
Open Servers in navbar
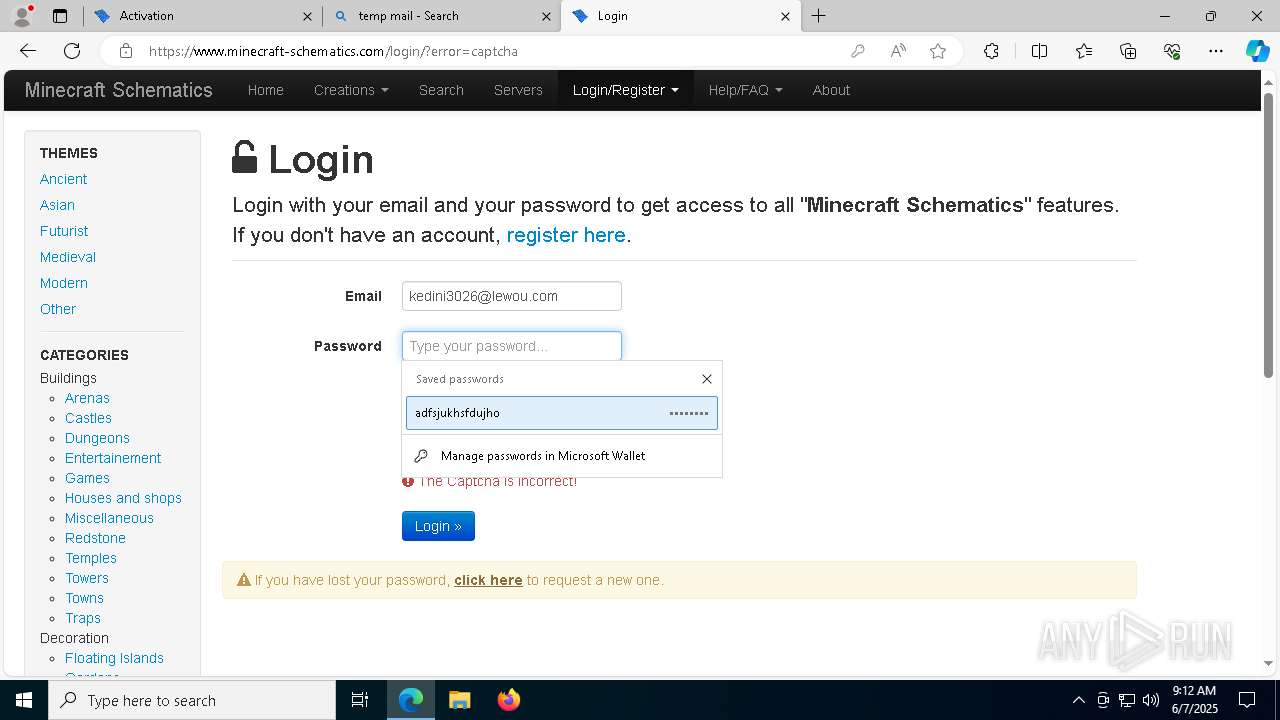point(518,90)
